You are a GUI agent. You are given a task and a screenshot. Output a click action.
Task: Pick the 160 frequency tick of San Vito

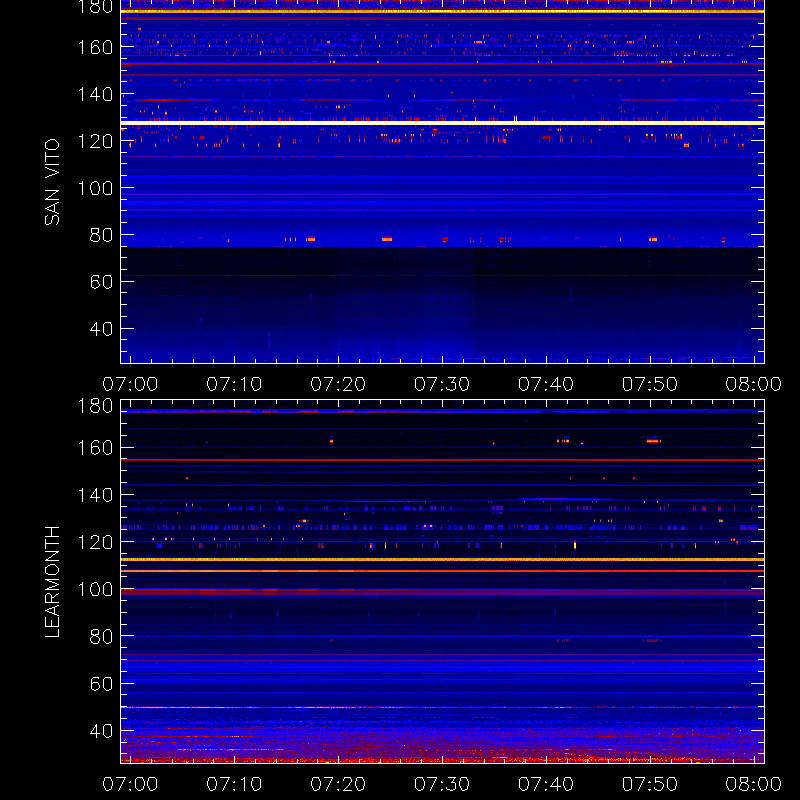tap(95, 47)
